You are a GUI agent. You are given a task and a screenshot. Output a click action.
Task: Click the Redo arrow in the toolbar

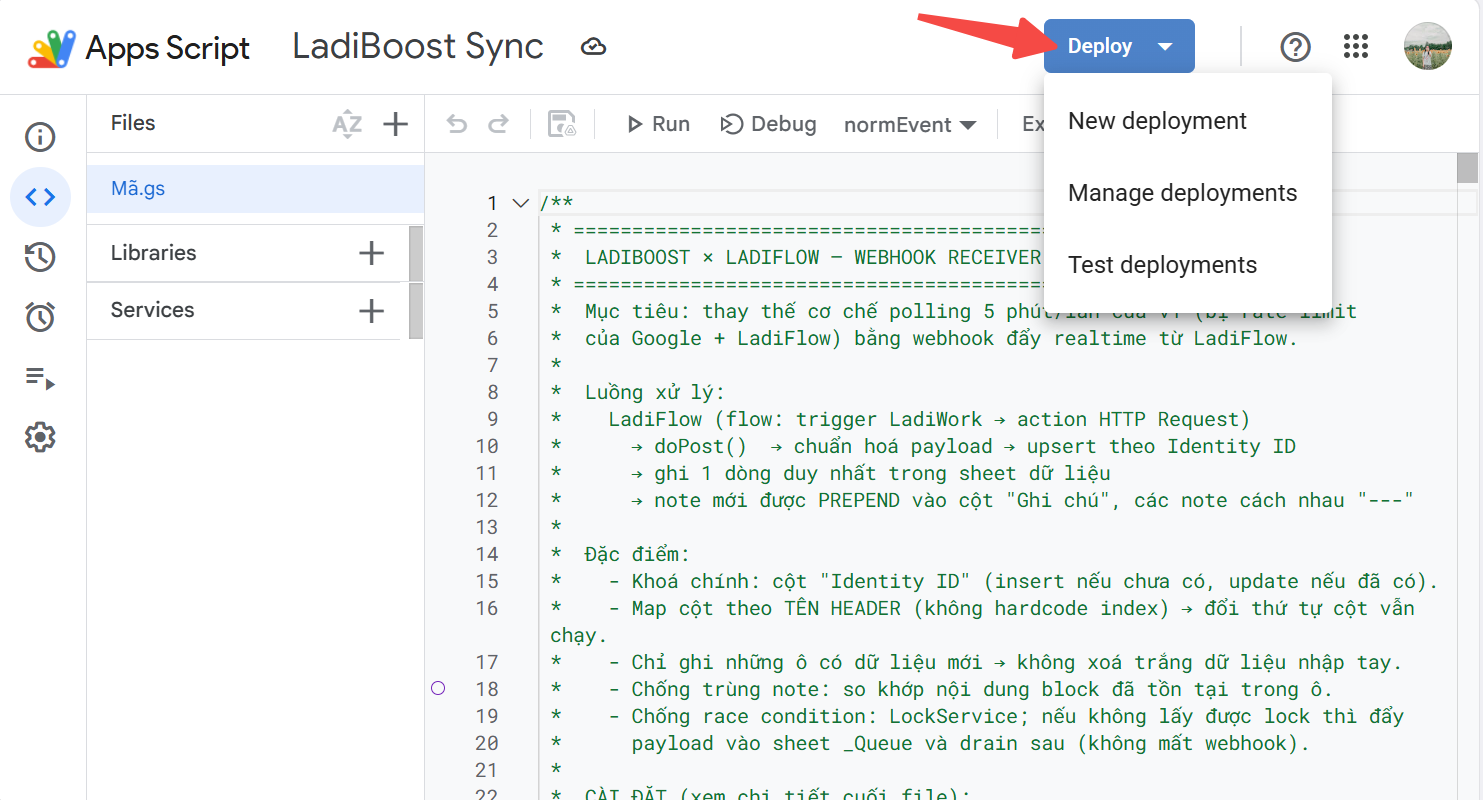tap(498, 124)
